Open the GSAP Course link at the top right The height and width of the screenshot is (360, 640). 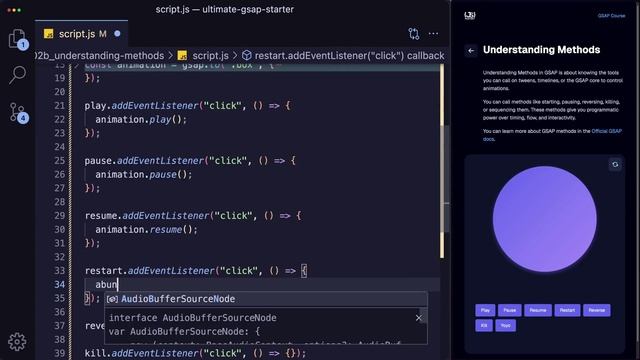[x=611, y=16]
